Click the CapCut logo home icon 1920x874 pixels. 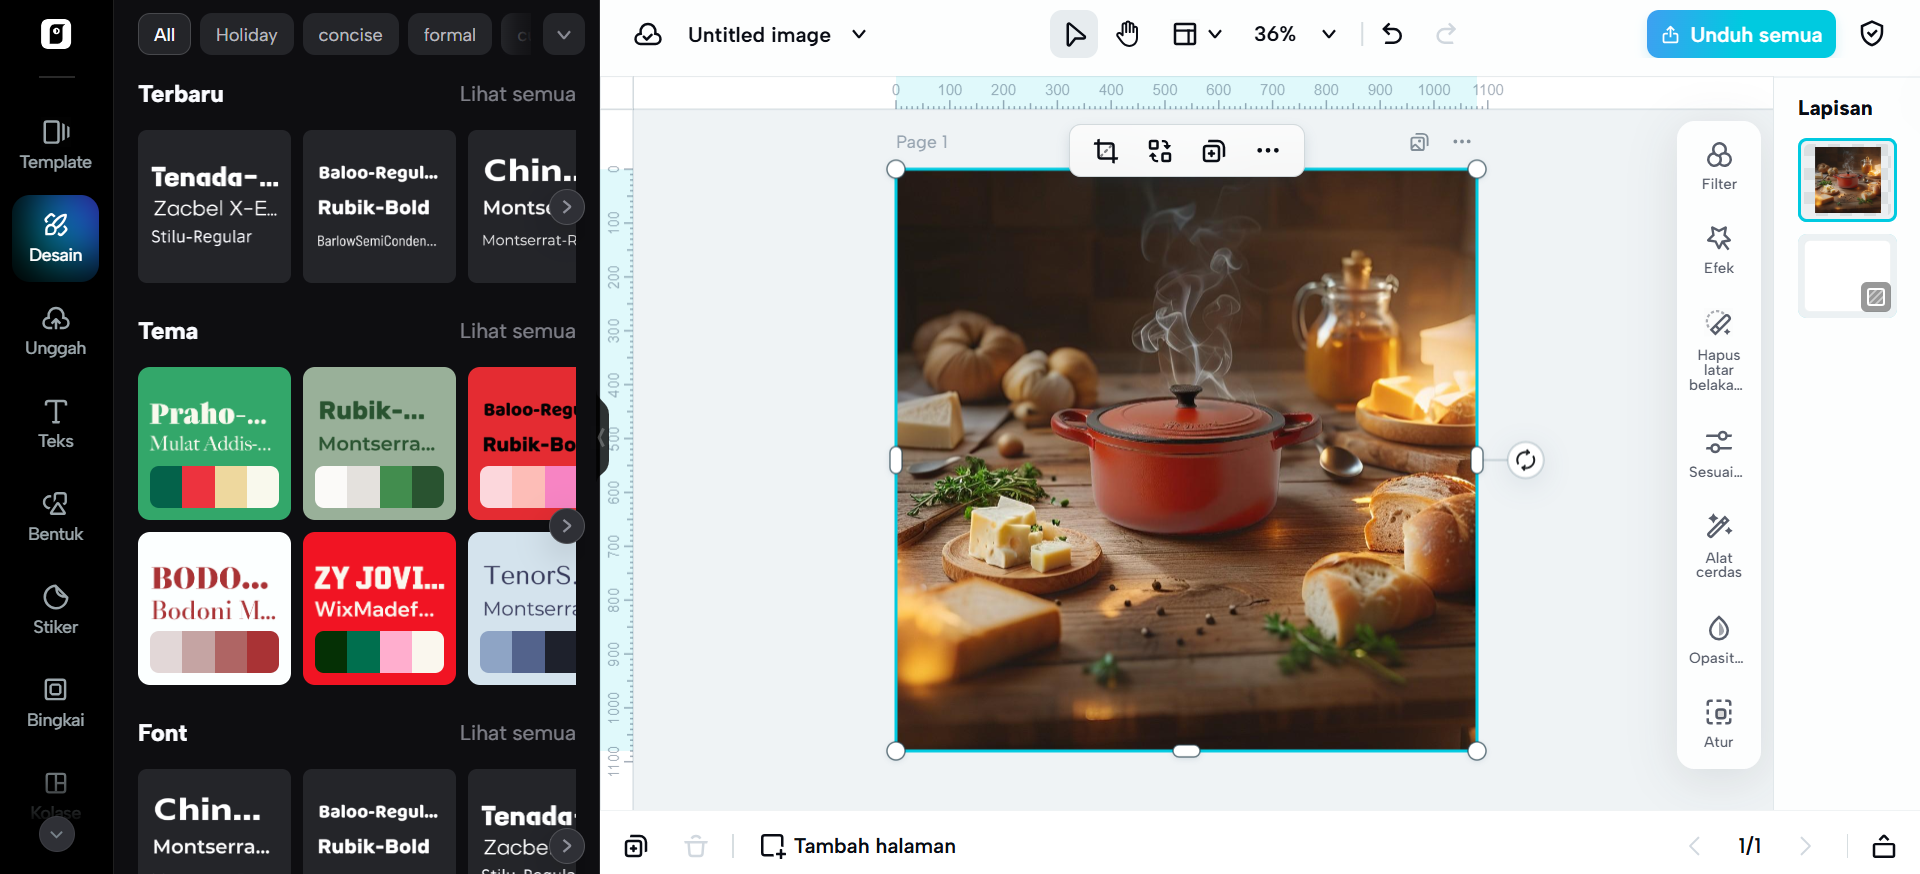point(56,34)
